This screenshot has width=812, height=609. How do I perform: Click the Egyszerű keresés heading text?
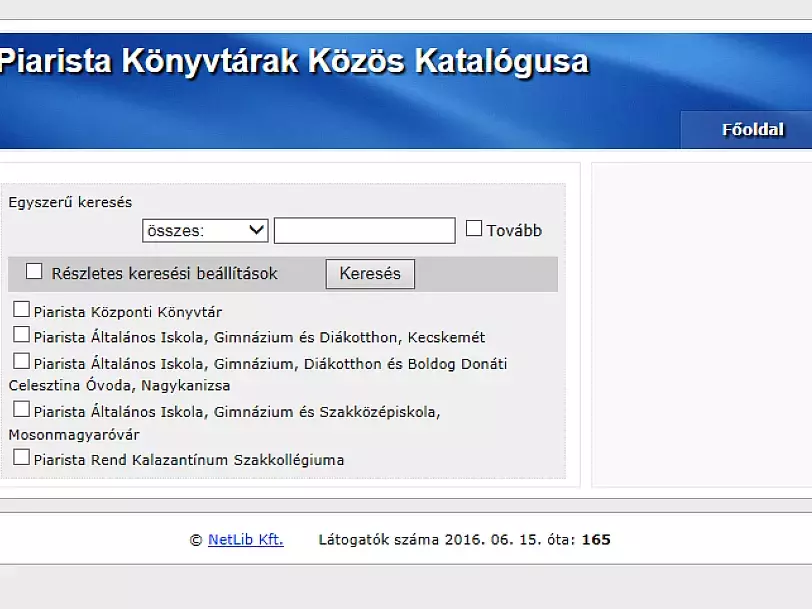click(70, 202)
